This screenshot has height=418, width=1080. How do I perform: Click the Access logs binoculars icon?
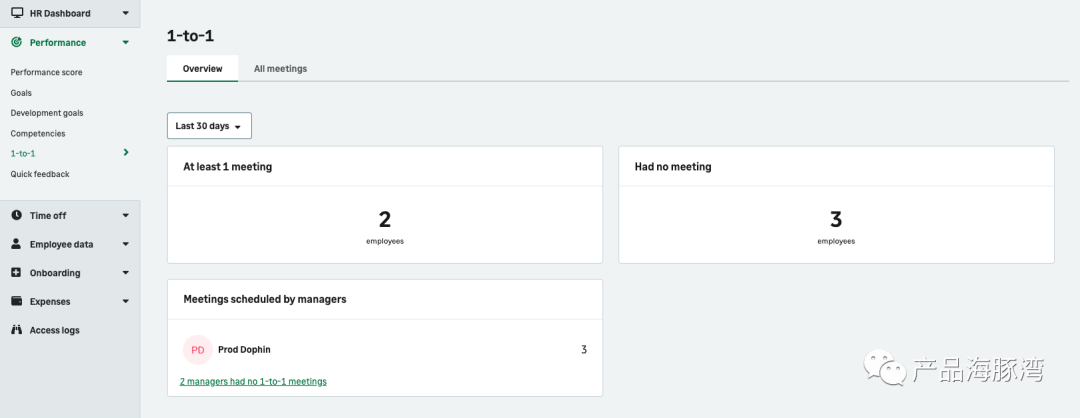(x=16, y=330)
